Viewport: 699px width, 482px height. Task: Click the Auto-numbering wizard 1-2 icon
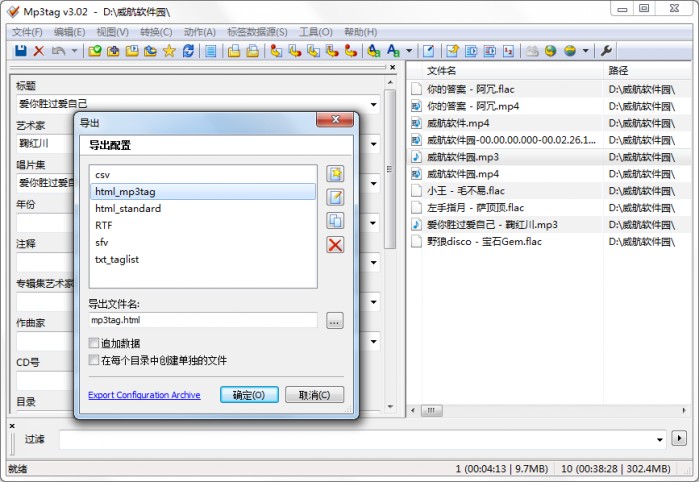tap(508, 51)
